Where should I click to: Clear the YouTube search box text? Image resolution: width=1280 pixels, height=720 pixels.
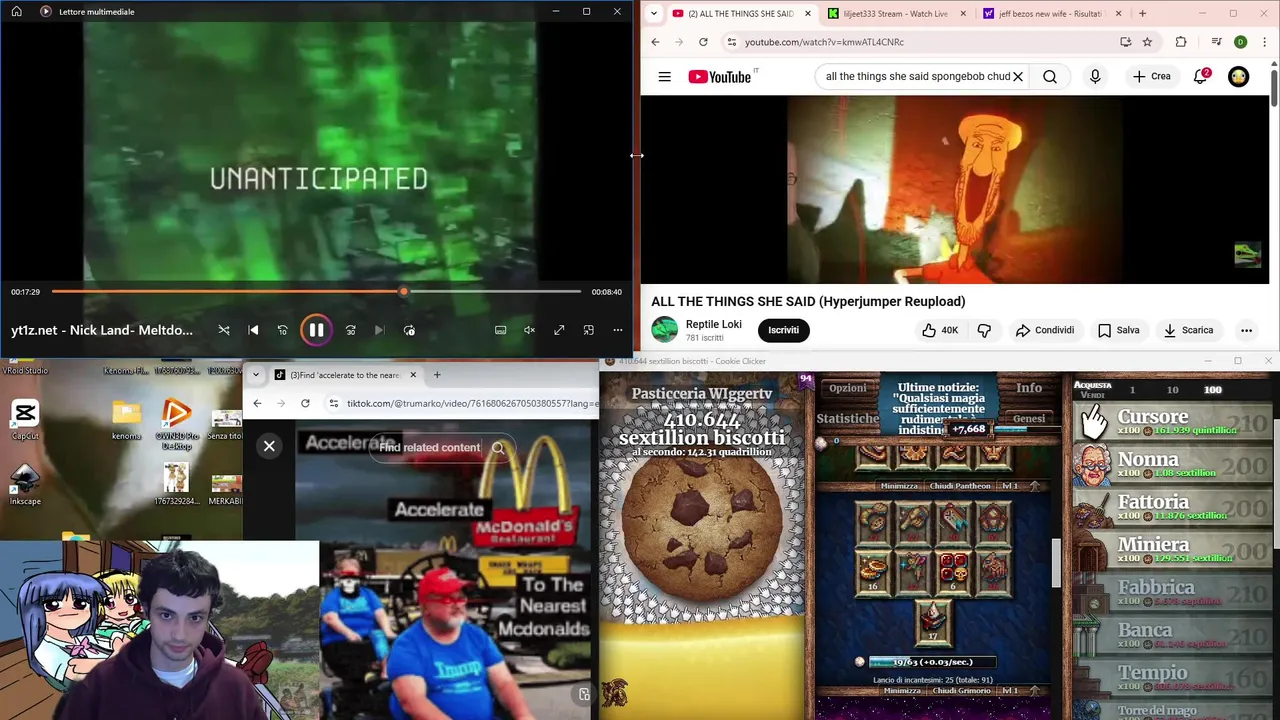pyautogui.click(x=1018, y=76)
